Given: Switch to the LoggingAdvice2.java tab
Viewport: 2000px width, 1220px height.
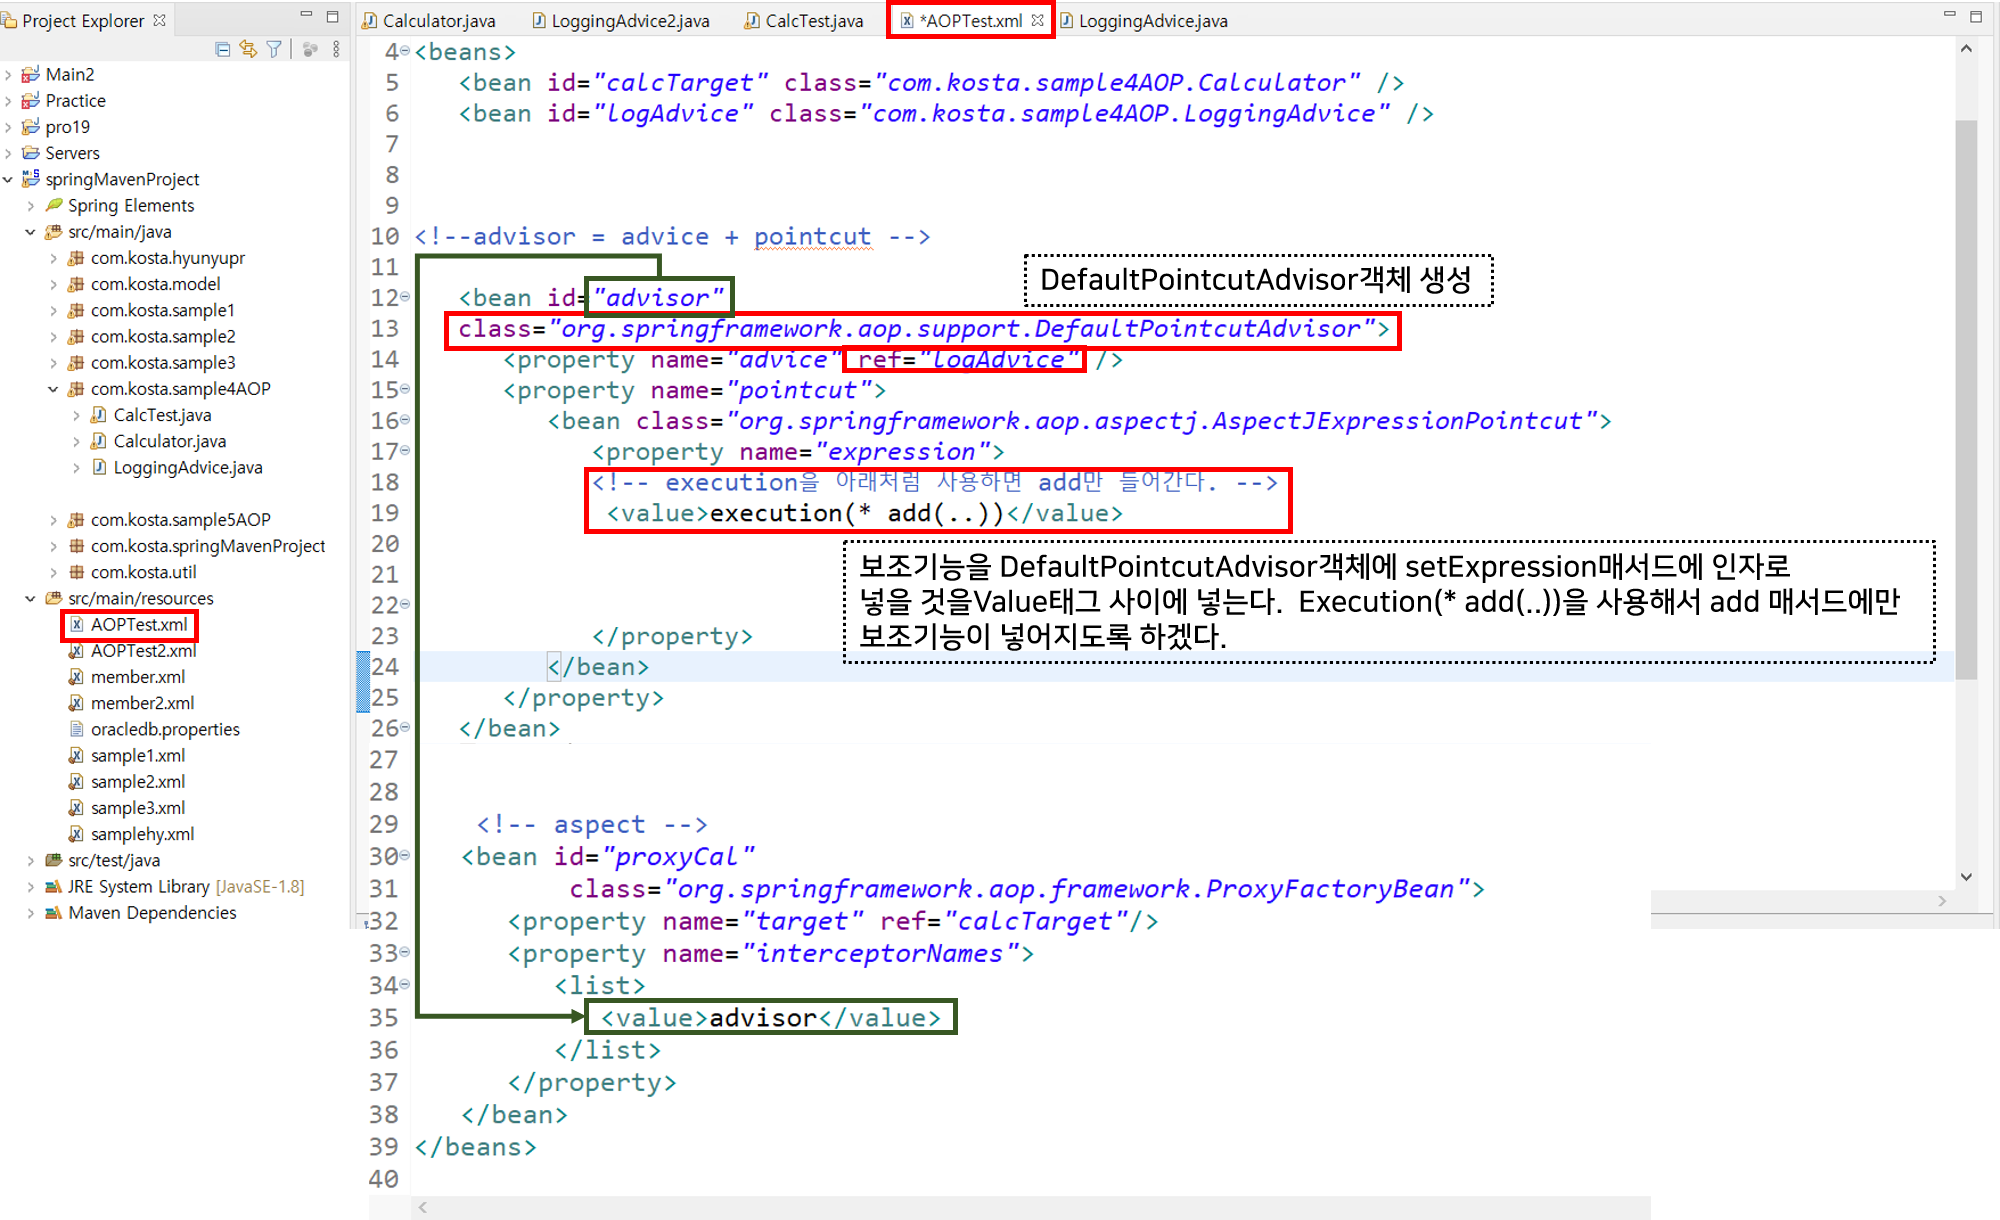Looking at the screenshot, I should [x=629, y=21].
